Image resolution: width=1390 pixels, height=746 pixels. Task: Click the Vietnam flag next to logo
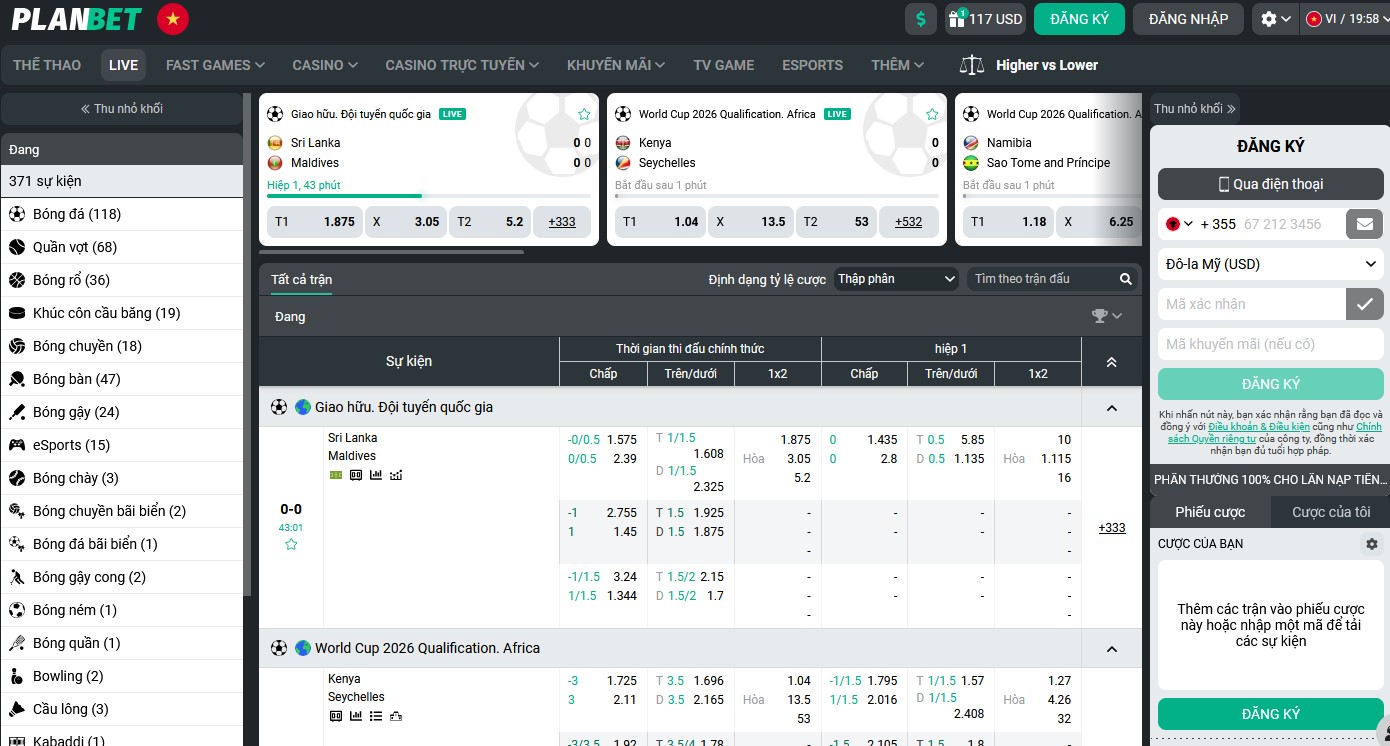tap(173, 19)
